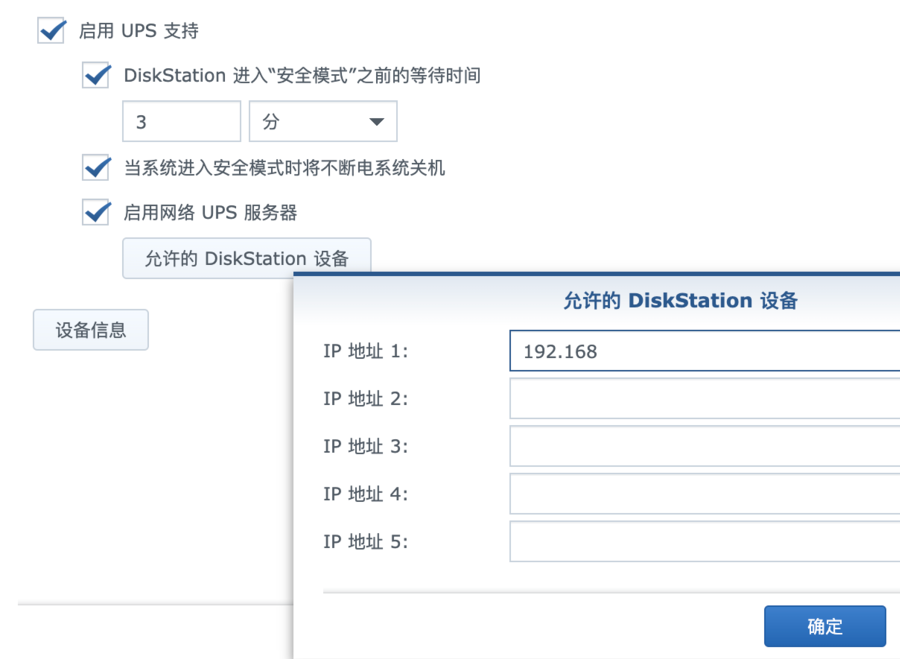Disable 当系统进入安全模式时将不断电系统关机 checkbox
Image resolution: width=900 pixels, height=659 pixels.
pos(96,167)
